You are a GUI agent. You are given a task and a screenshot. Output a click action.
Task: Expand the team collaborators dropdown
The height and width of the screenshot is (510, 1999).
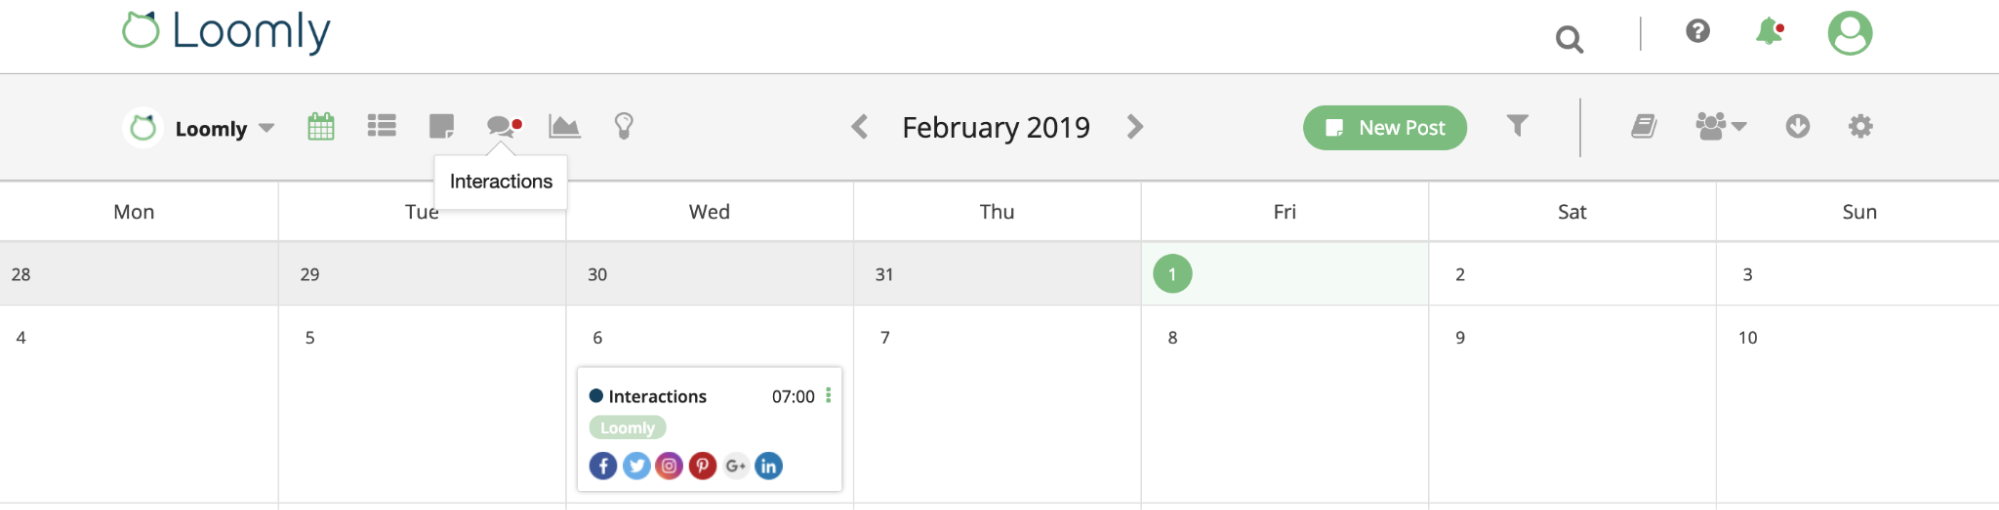(1720, 126)
